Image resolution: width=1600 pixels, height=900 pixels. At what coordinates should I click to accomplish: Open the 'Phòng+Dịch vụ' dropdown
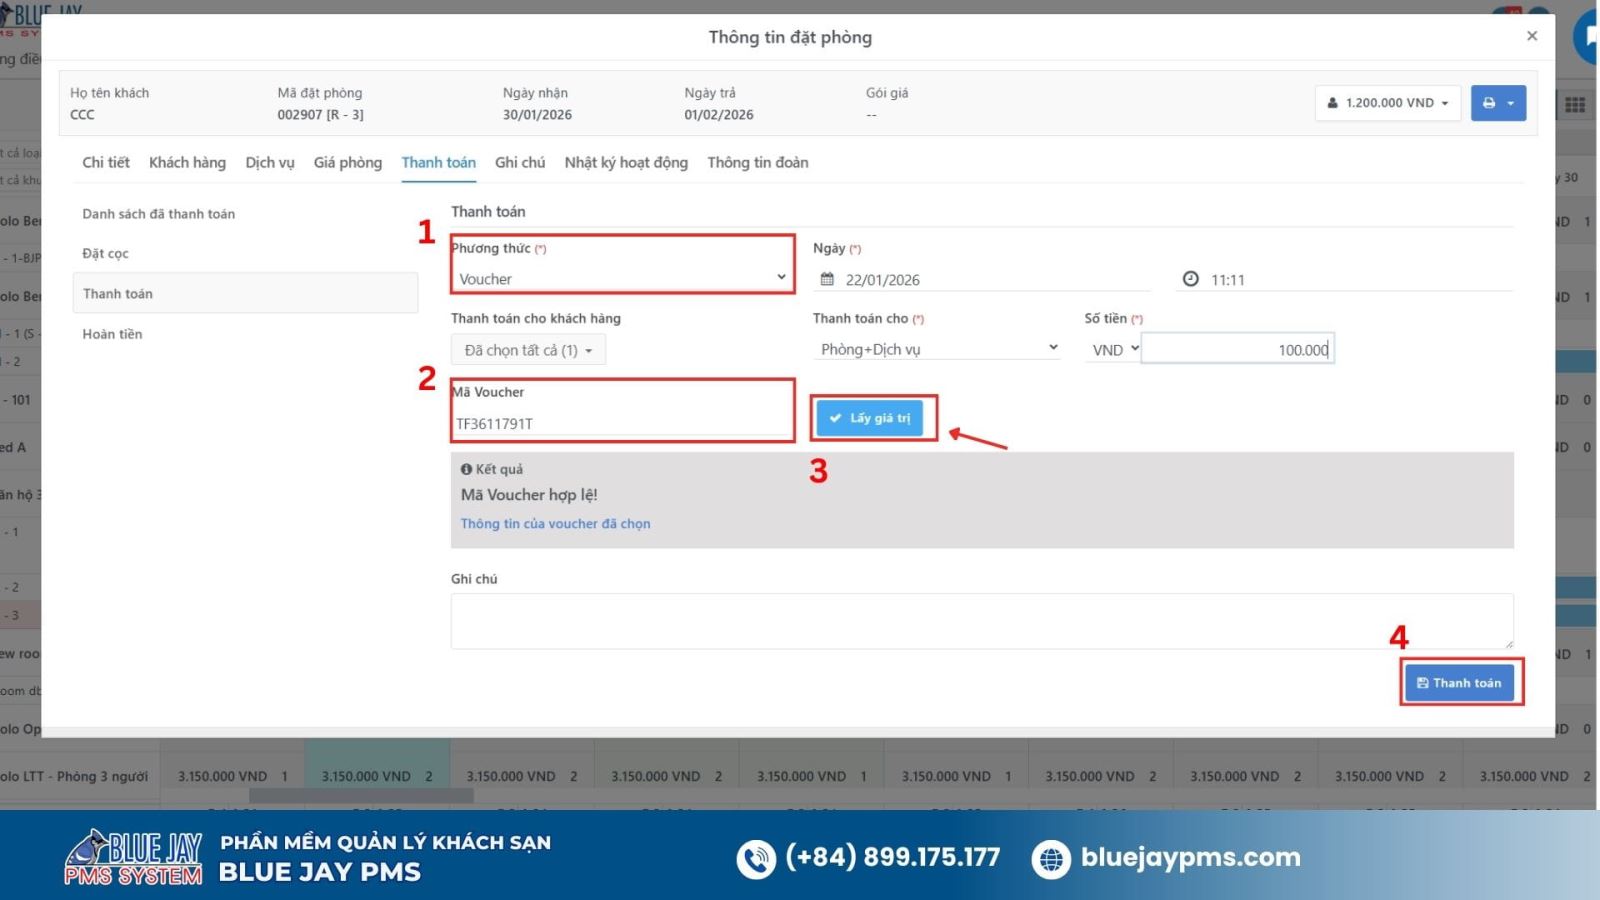pos(937,349)
